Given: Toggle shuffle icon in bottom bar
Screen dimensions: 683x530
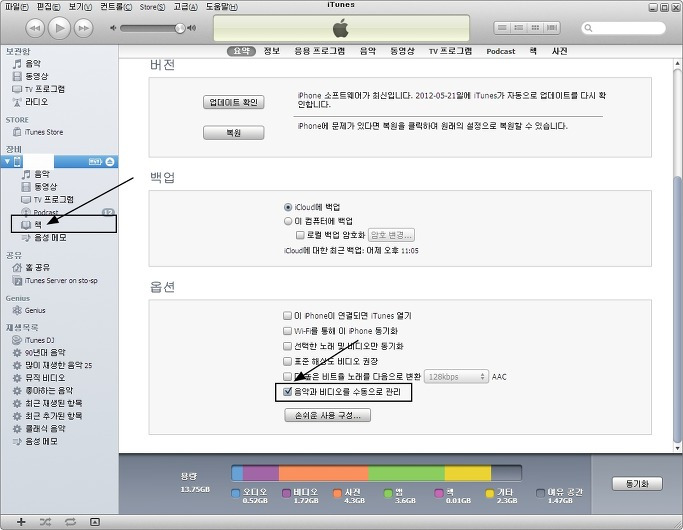Looking at the screenshot, I should coord(45,522).
